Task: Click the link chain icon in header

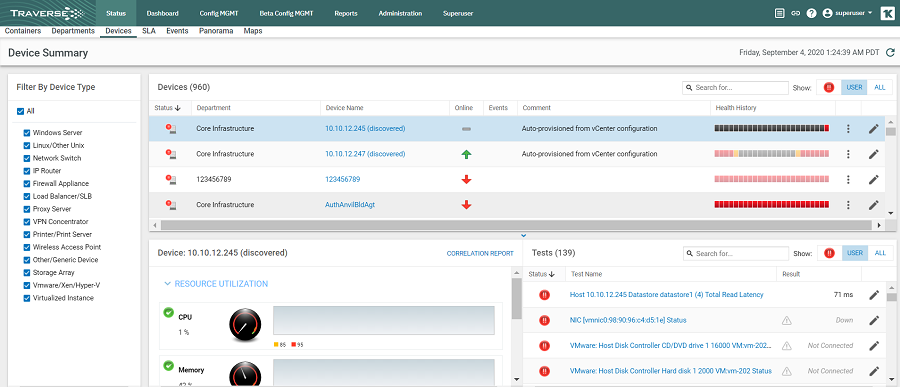Action: click(795, 13)
